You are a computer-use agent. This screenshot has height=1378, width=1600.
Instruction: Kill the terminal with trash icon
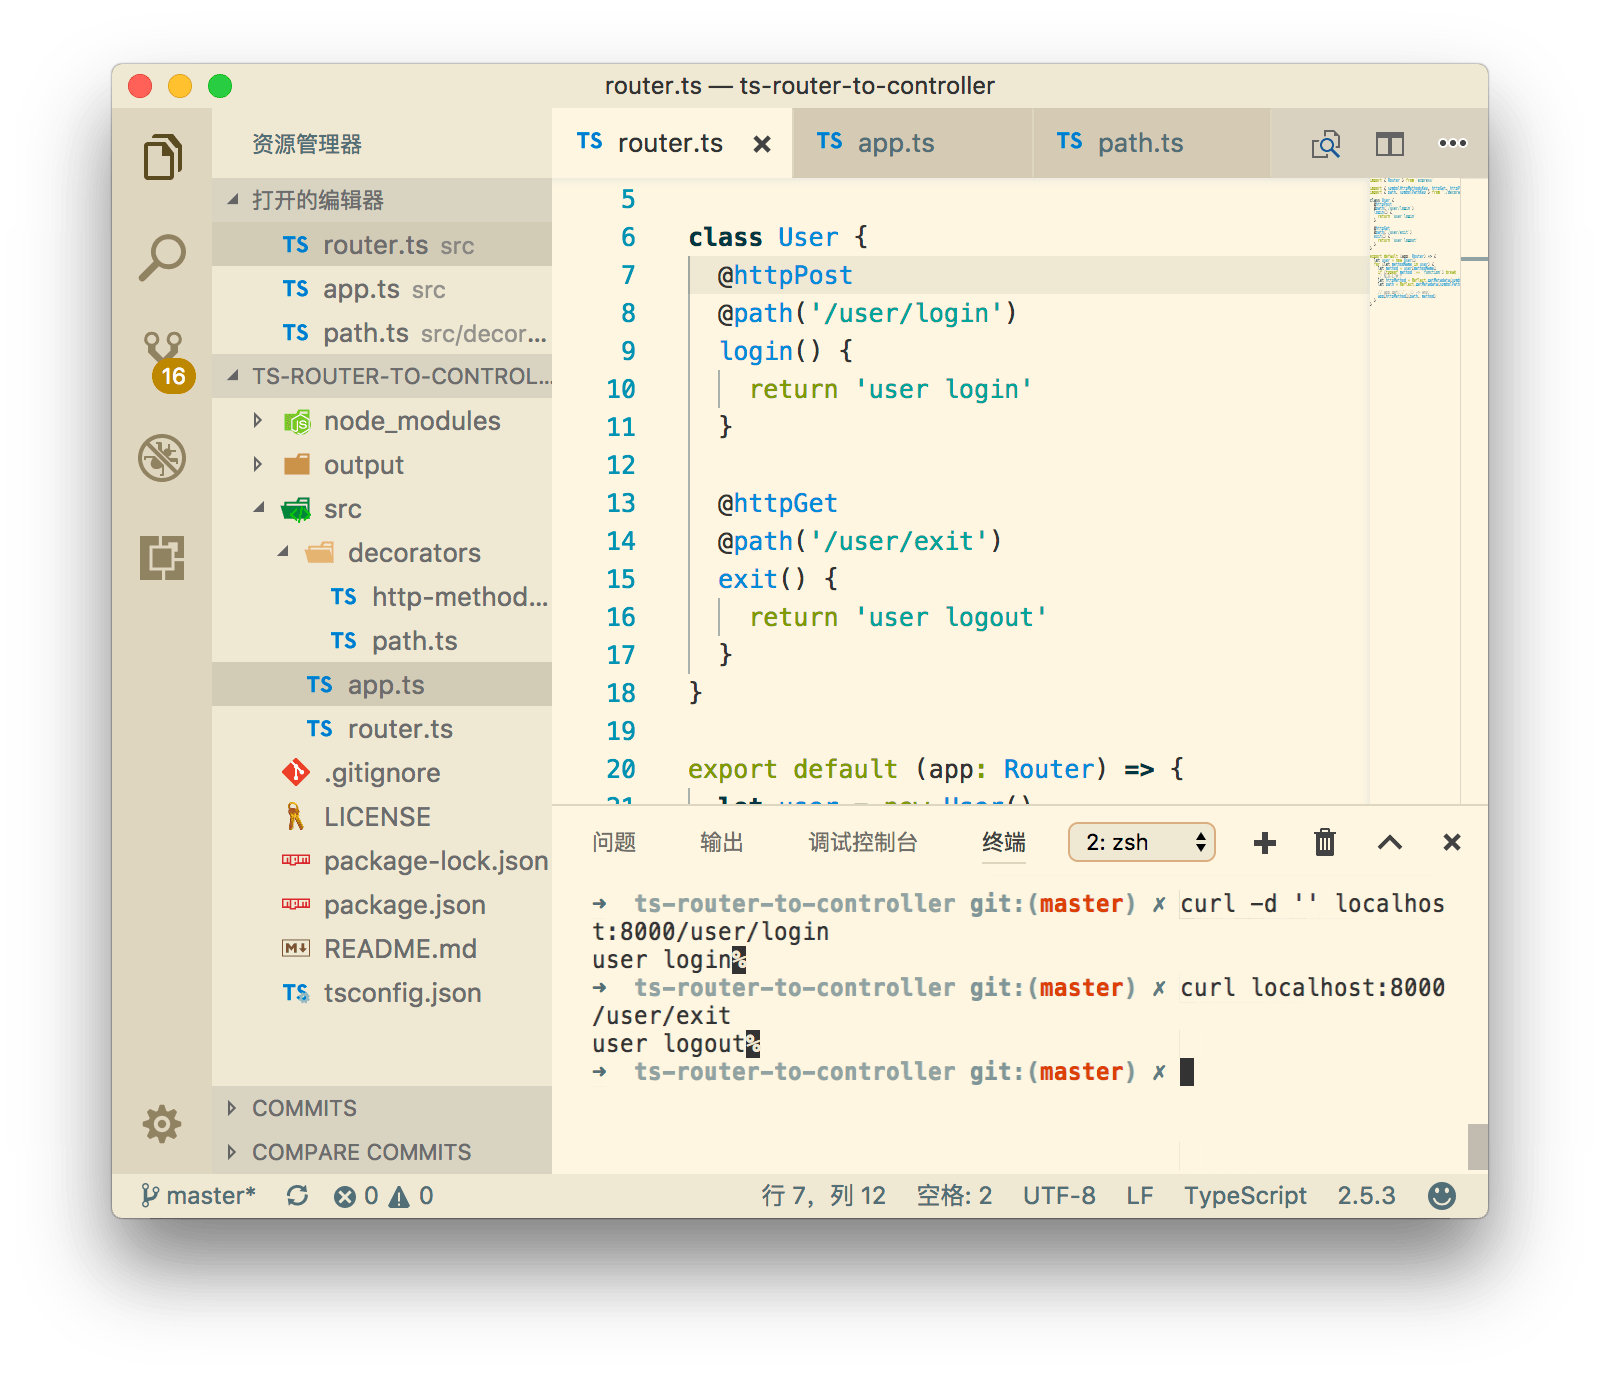point(1325,842)
